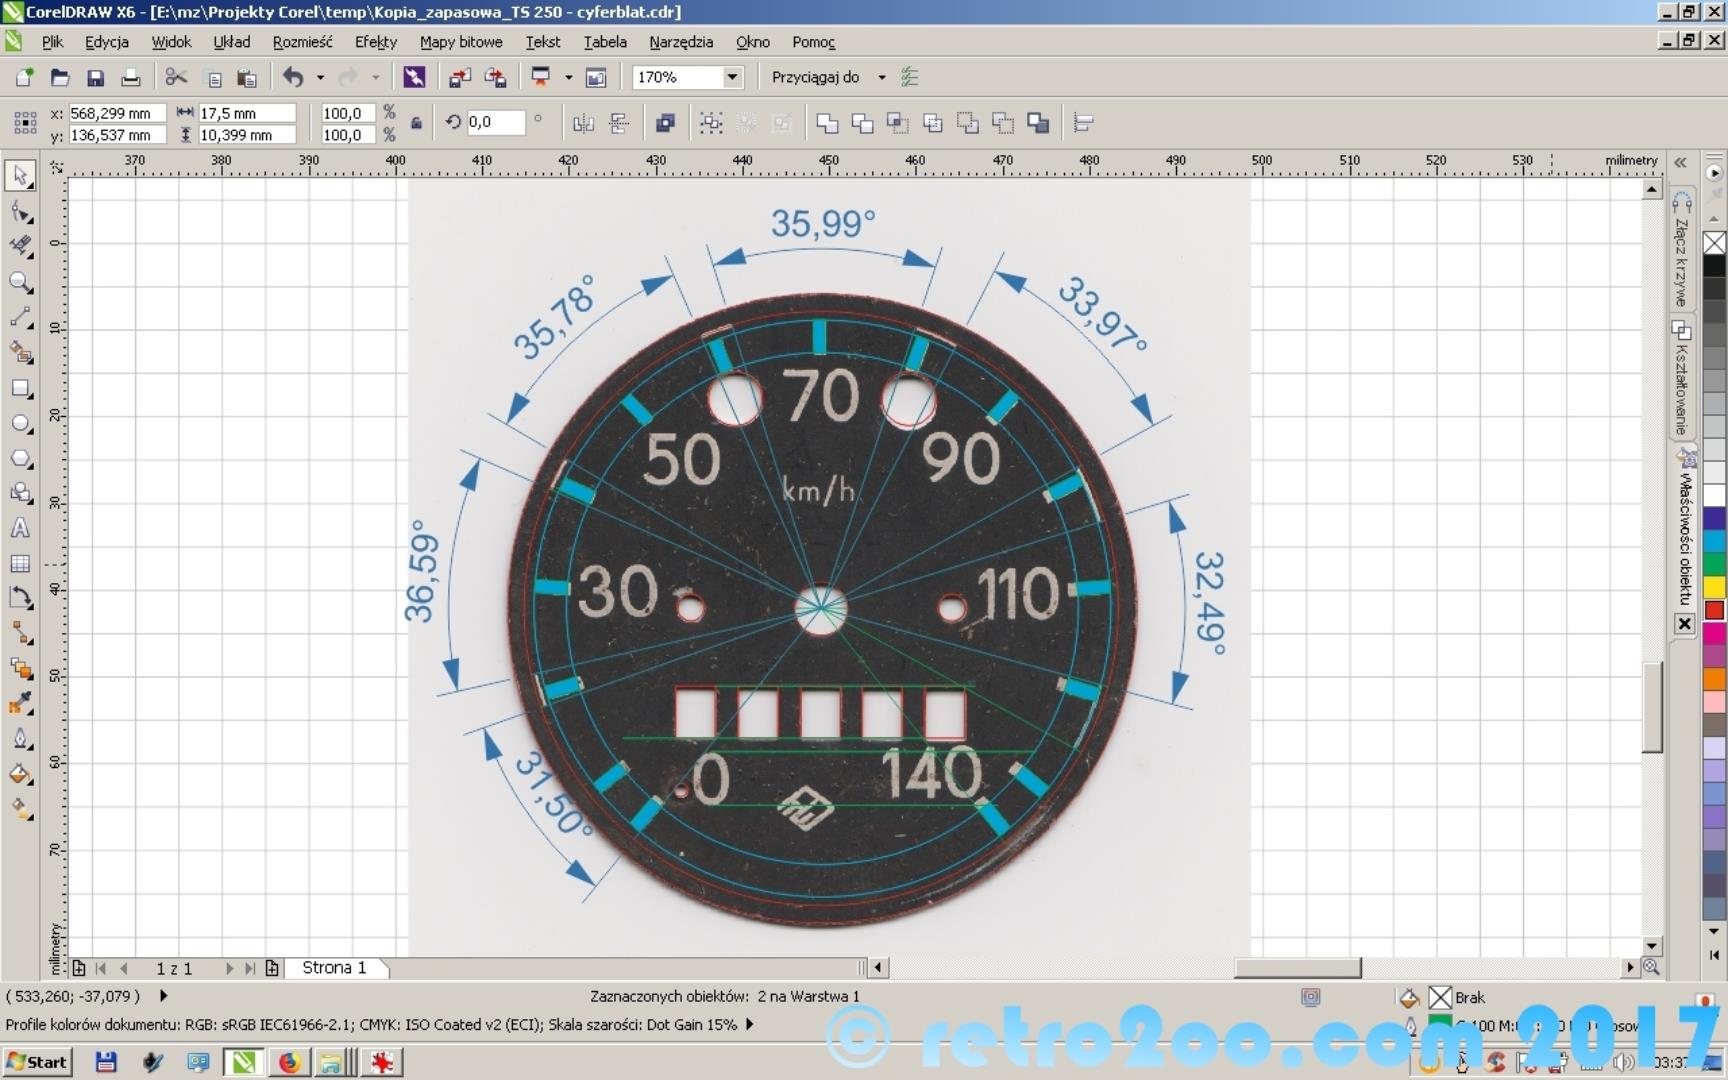Toggle the lock ratio padlock
The width and height of the screenshot is (1728, 1080).
[x=416, y=124]
